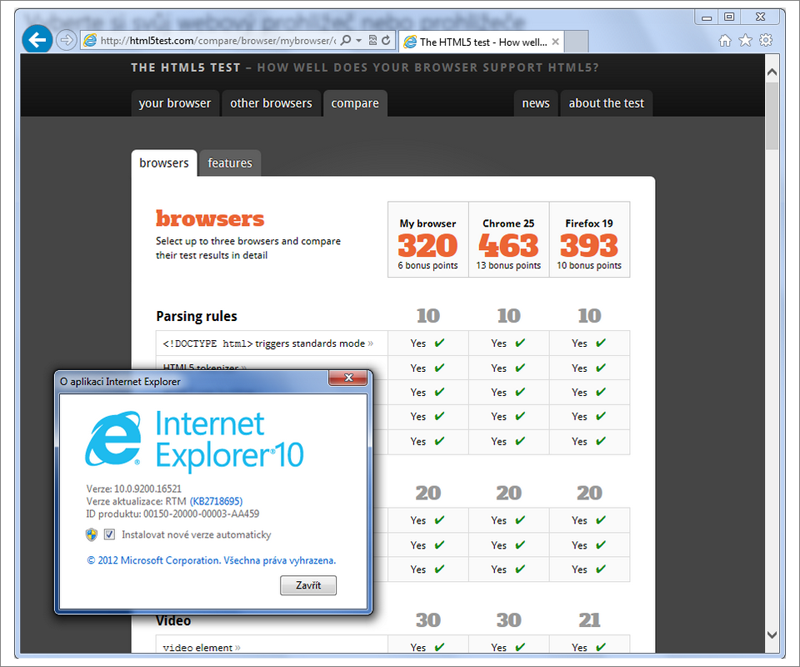Toggle the Compatibility View icon in address bar

tap(373, 41)
